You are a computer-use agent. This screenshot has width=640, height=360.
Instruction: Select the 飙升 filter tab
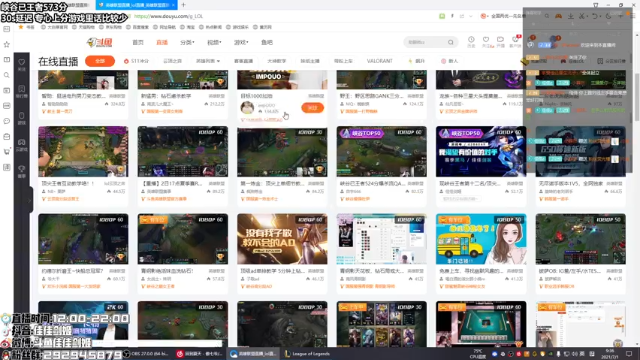(417, 61)
